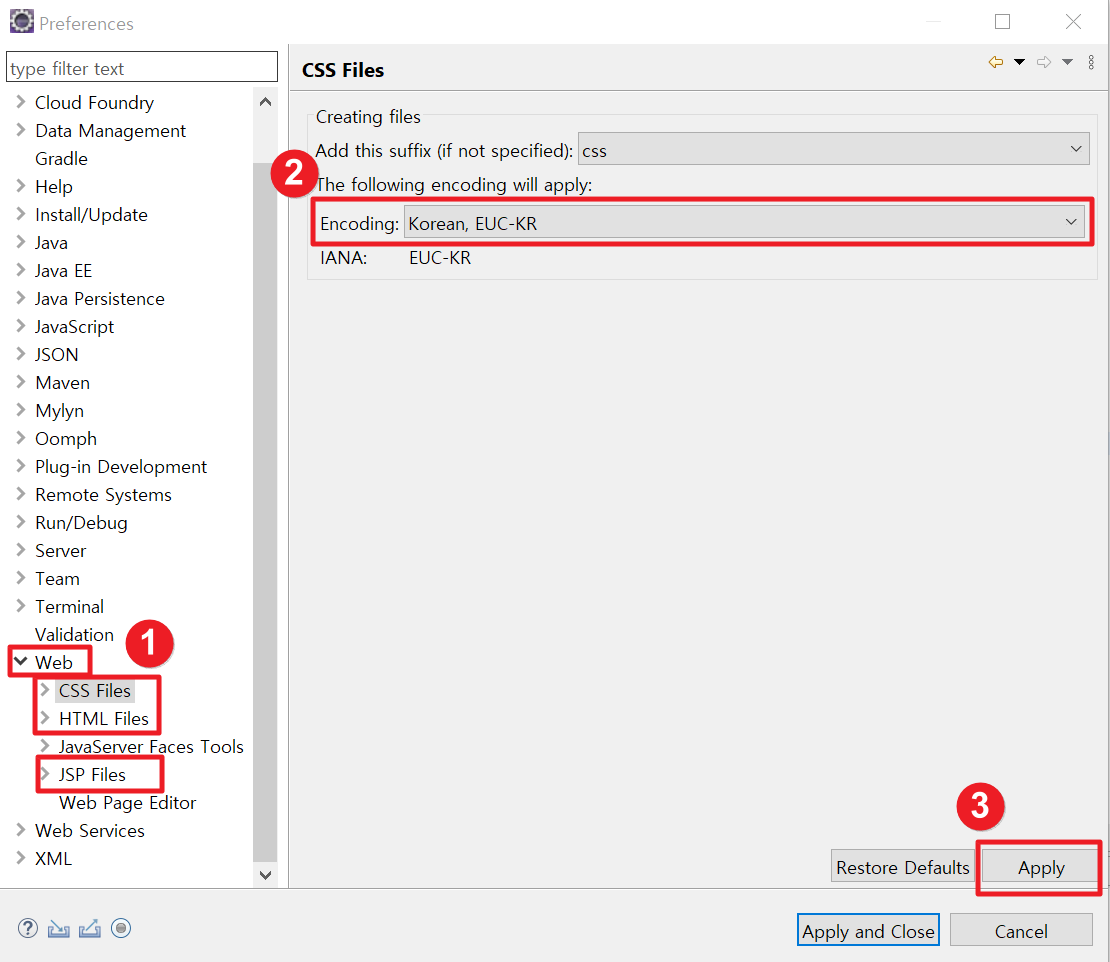Select Gradle in the preferences tree
This screenshot has width=1110, height=962.
(62, 159)
